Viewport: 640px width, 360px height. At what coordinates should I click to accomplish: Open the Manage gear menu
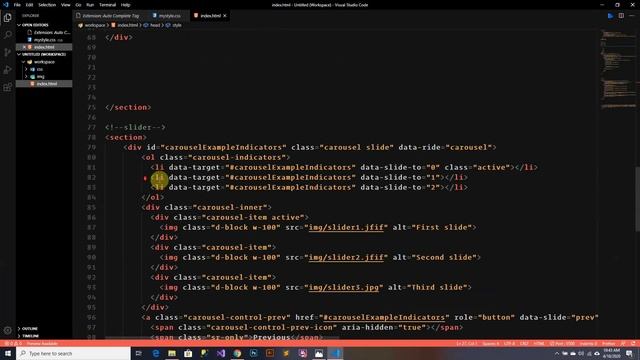click(7, 330)
